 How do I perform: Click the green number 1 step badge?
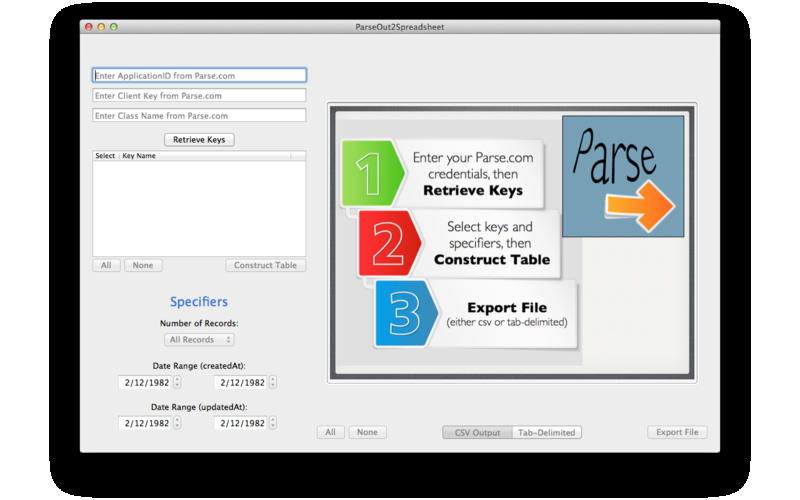pos(371,173)
